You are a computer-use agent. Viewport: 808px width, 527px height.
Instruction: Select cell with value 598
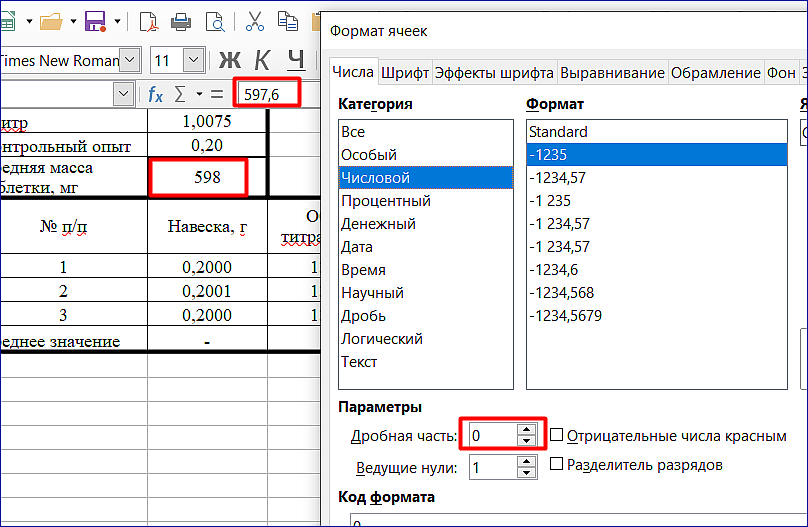(207, 177)
